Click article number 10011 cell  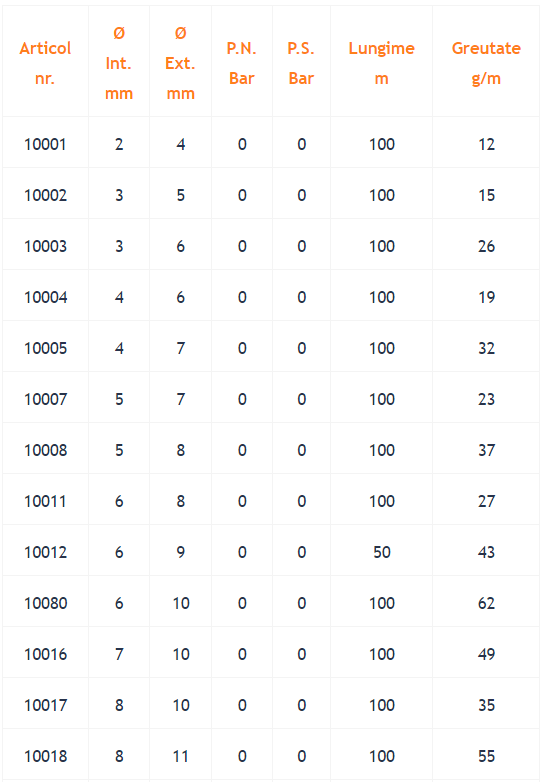coord(45,501)
